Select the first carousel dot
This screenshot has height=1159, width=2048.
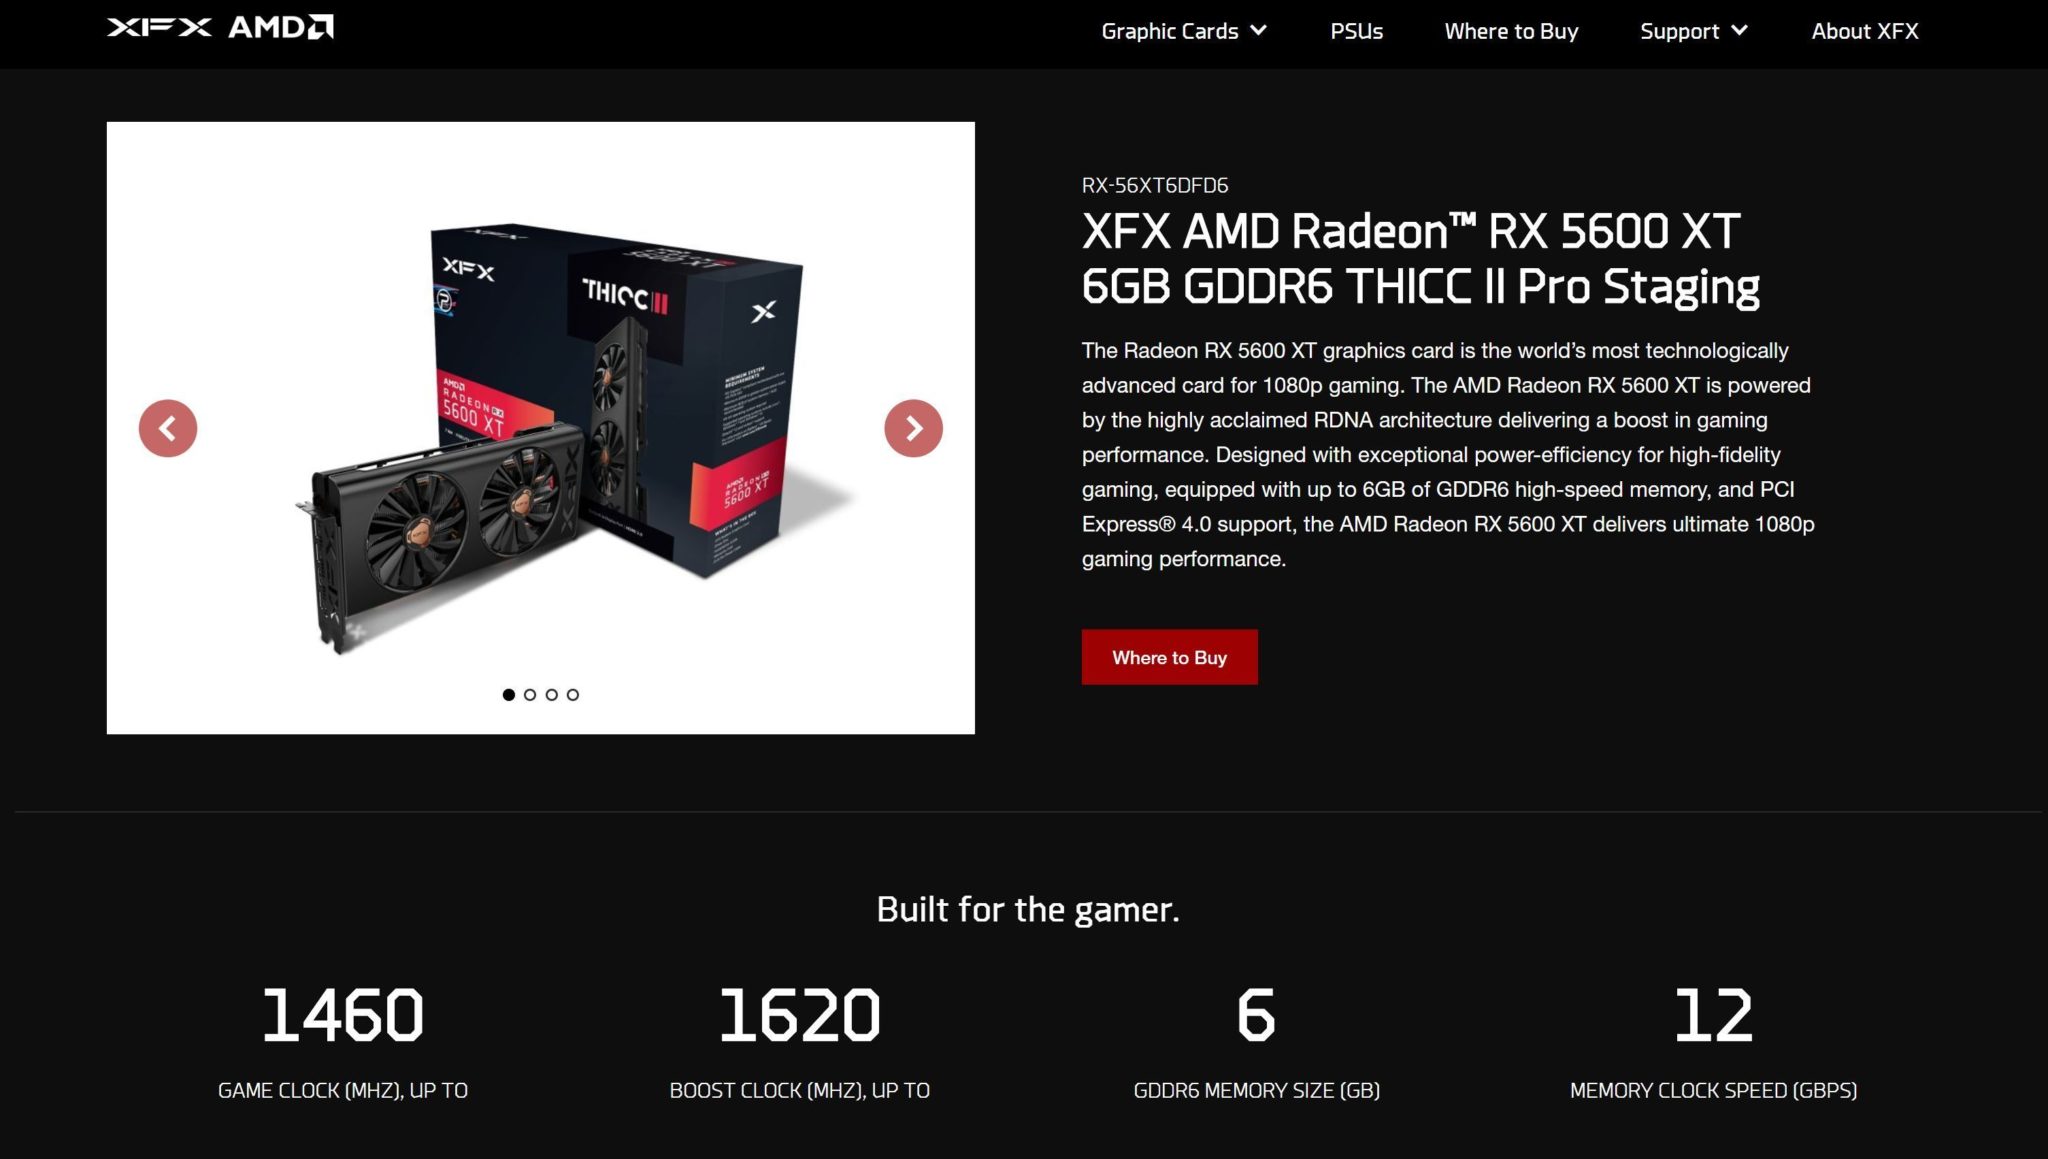[x=509, y=695]
